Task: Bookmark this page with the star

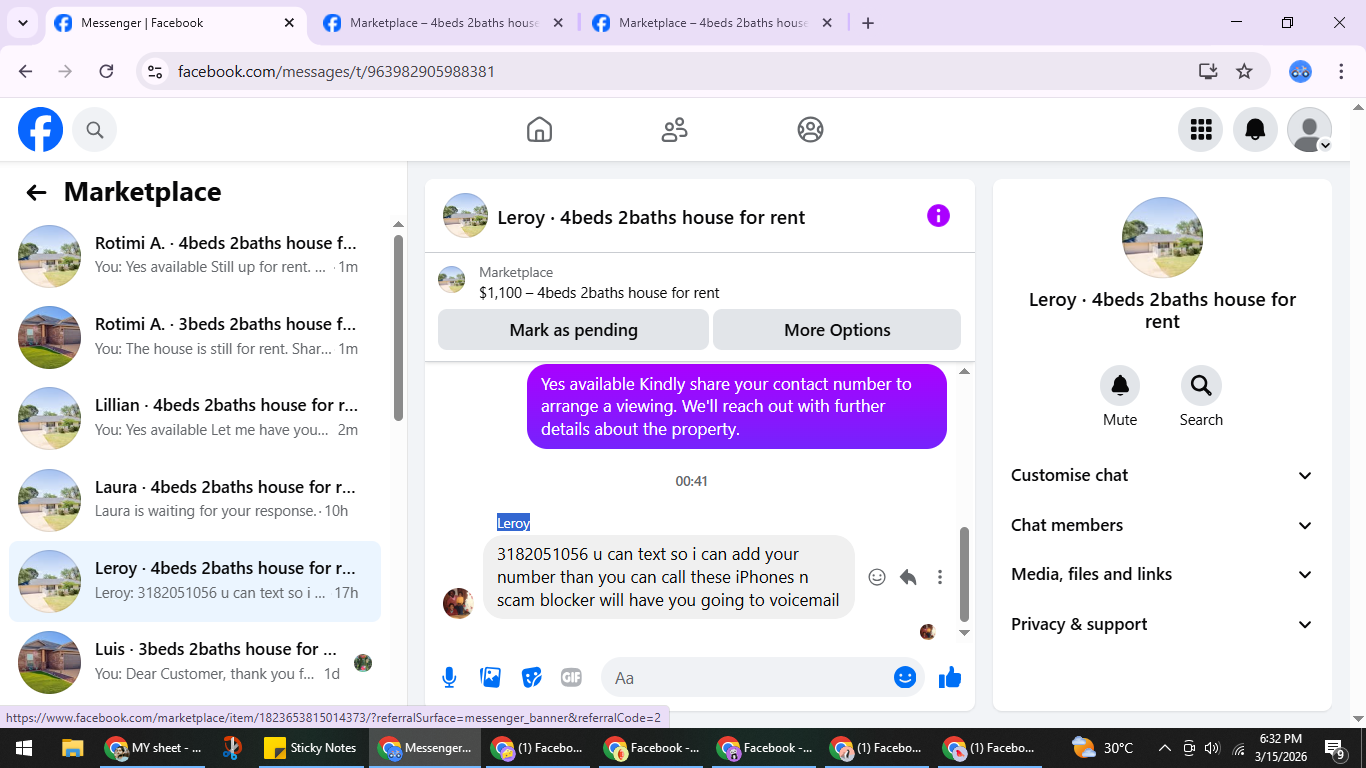Action: pos(1244,71)
